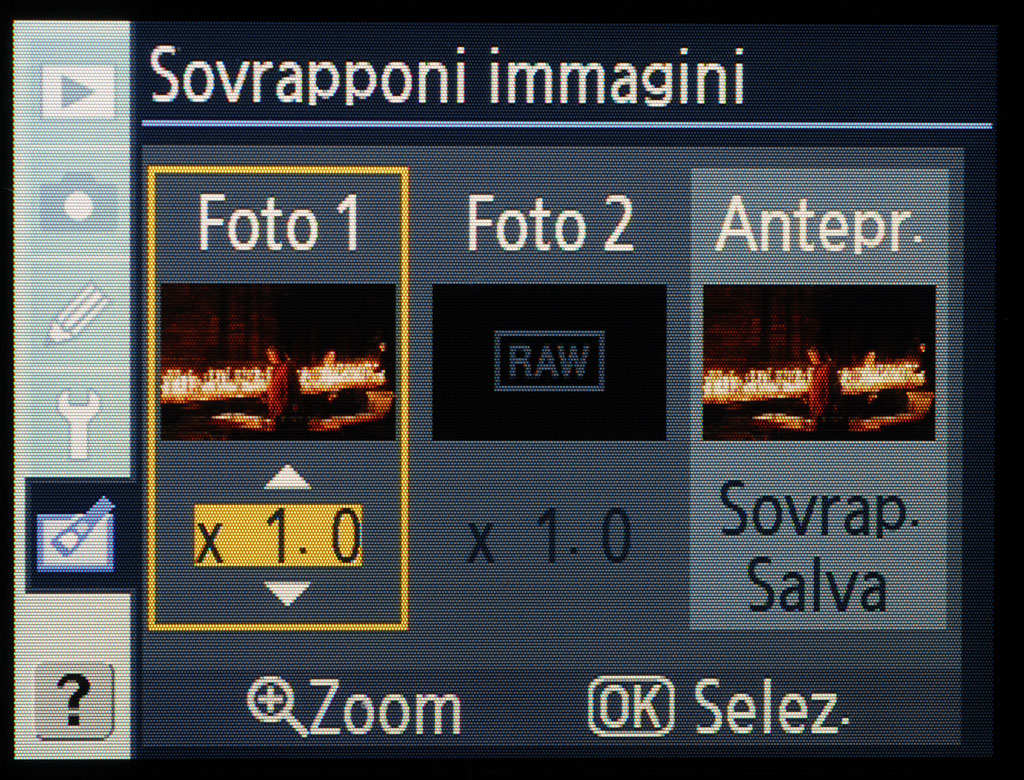The image size is (1024, 780).
Task: Select the Retouch menu icon
Action: tap(76, 534)
